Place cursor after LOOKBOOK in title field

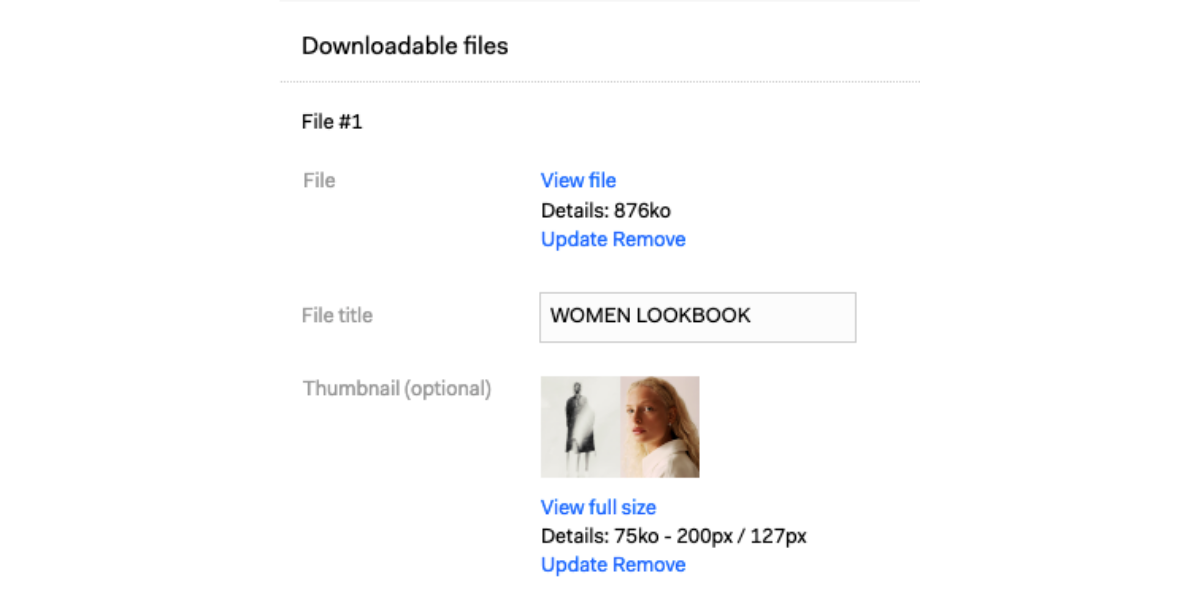click(752, 315)
